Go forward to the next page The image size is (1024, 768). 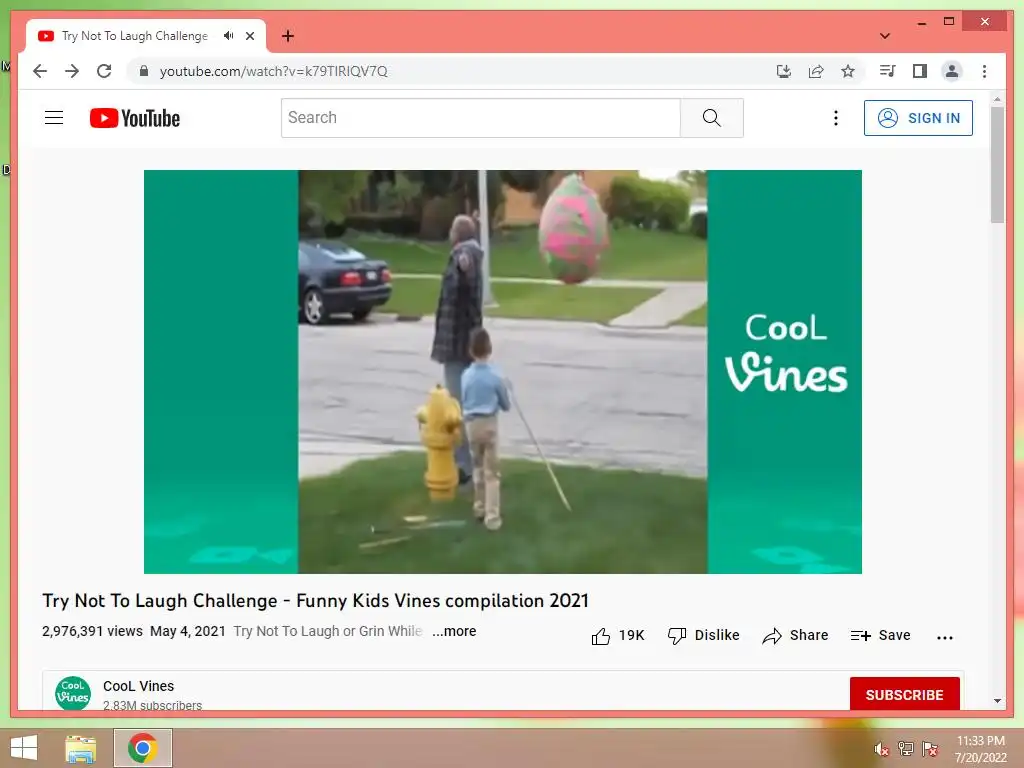[x=72, y=71]
